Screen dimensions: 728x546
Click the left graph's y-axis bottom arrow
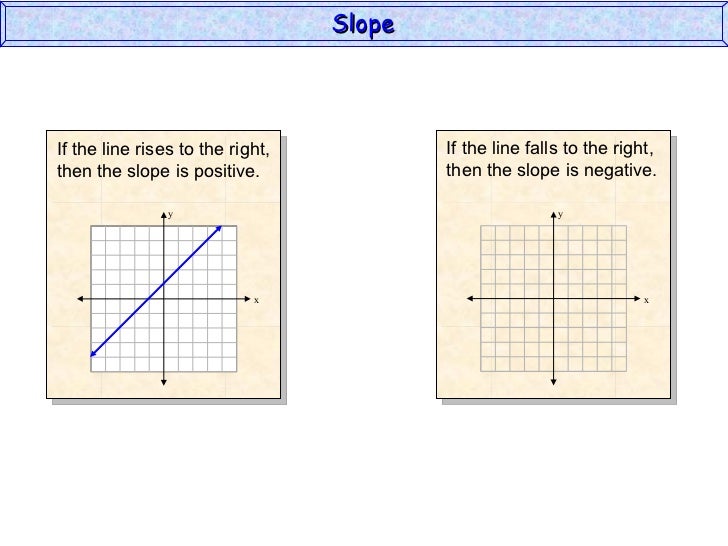164,384
